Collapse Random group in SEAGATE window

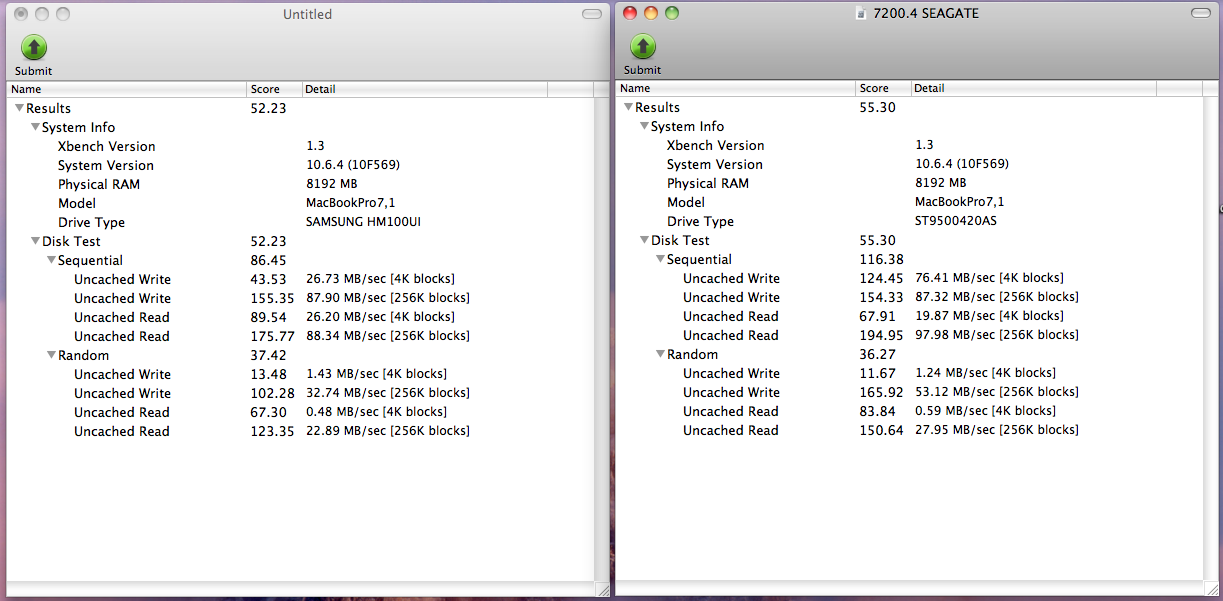point(660,354)
